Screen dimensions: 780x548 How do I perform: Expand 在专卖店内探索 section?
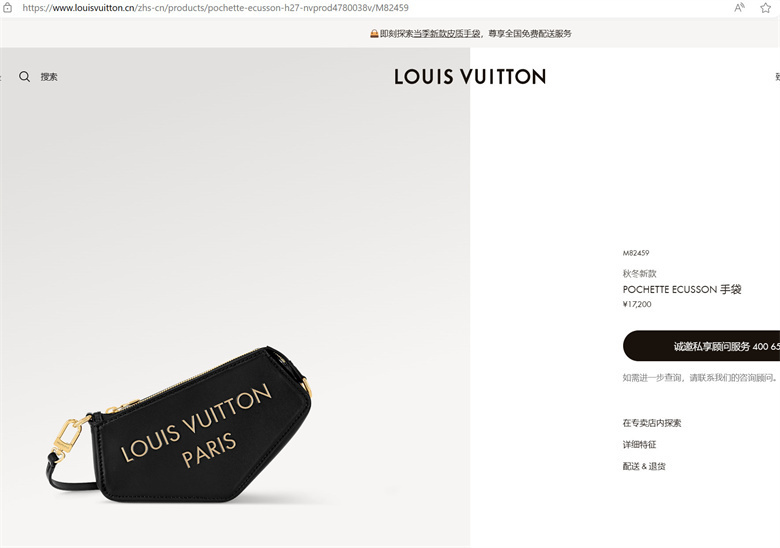[652, 423]
